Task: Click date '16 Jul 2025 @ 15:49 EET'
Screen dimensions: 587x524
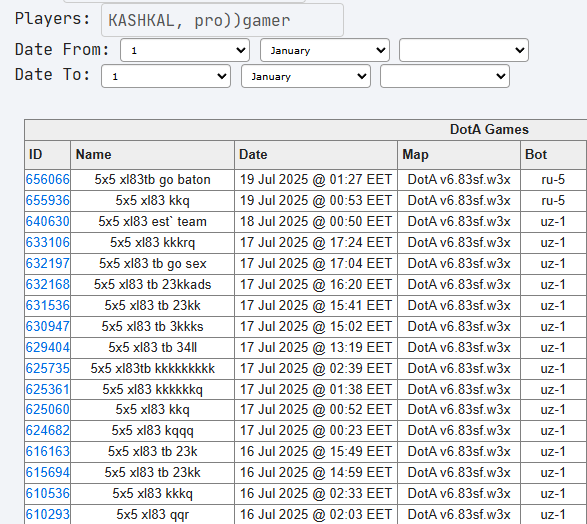Action: point(316,451)
